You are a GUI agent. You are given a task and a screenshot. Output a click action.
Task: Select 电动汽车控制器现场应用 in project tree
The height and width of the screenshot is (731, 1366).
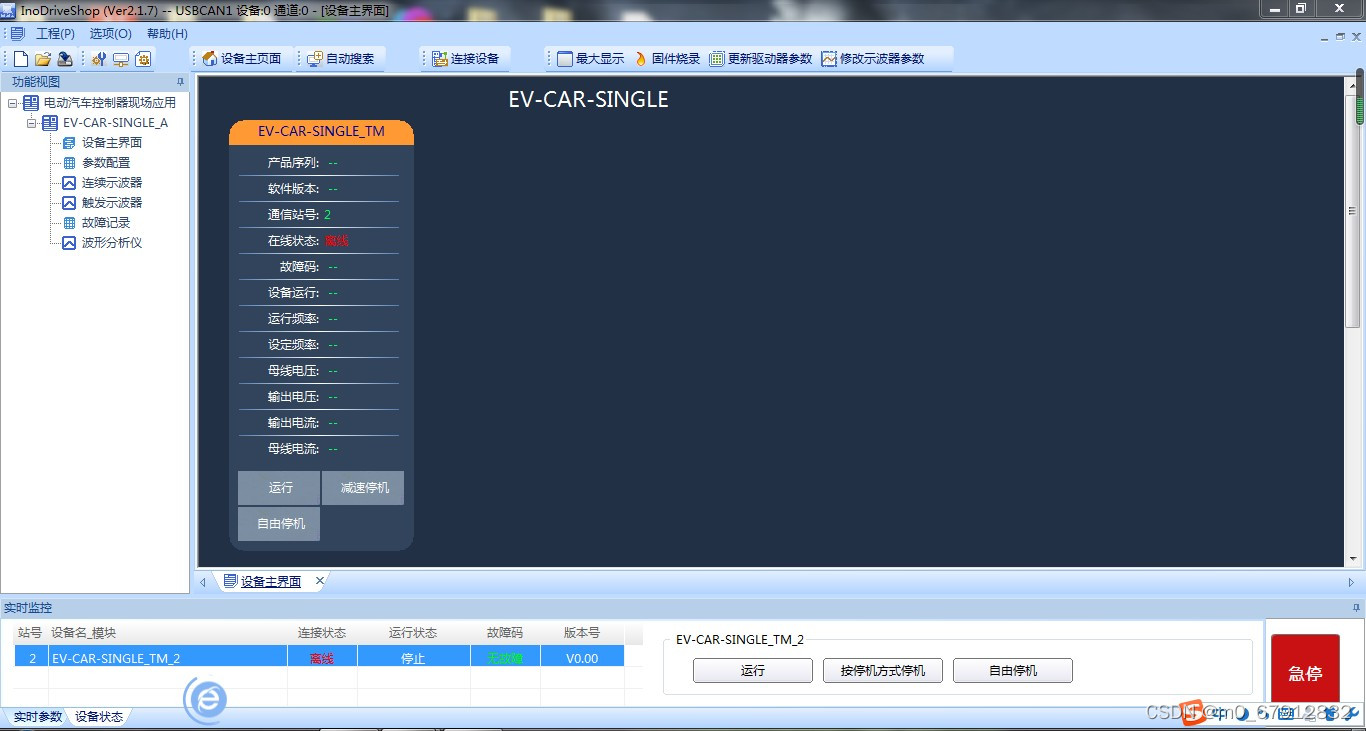pos(109,103)
